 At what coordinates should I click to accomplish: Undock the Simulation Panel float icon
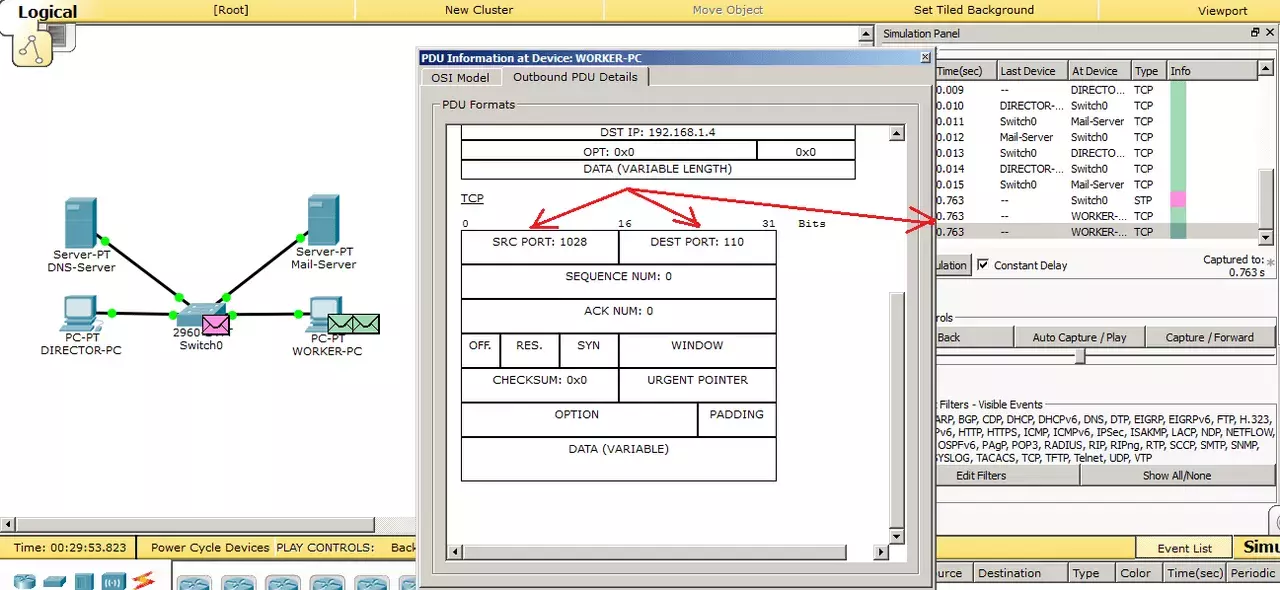[1256, 33]
